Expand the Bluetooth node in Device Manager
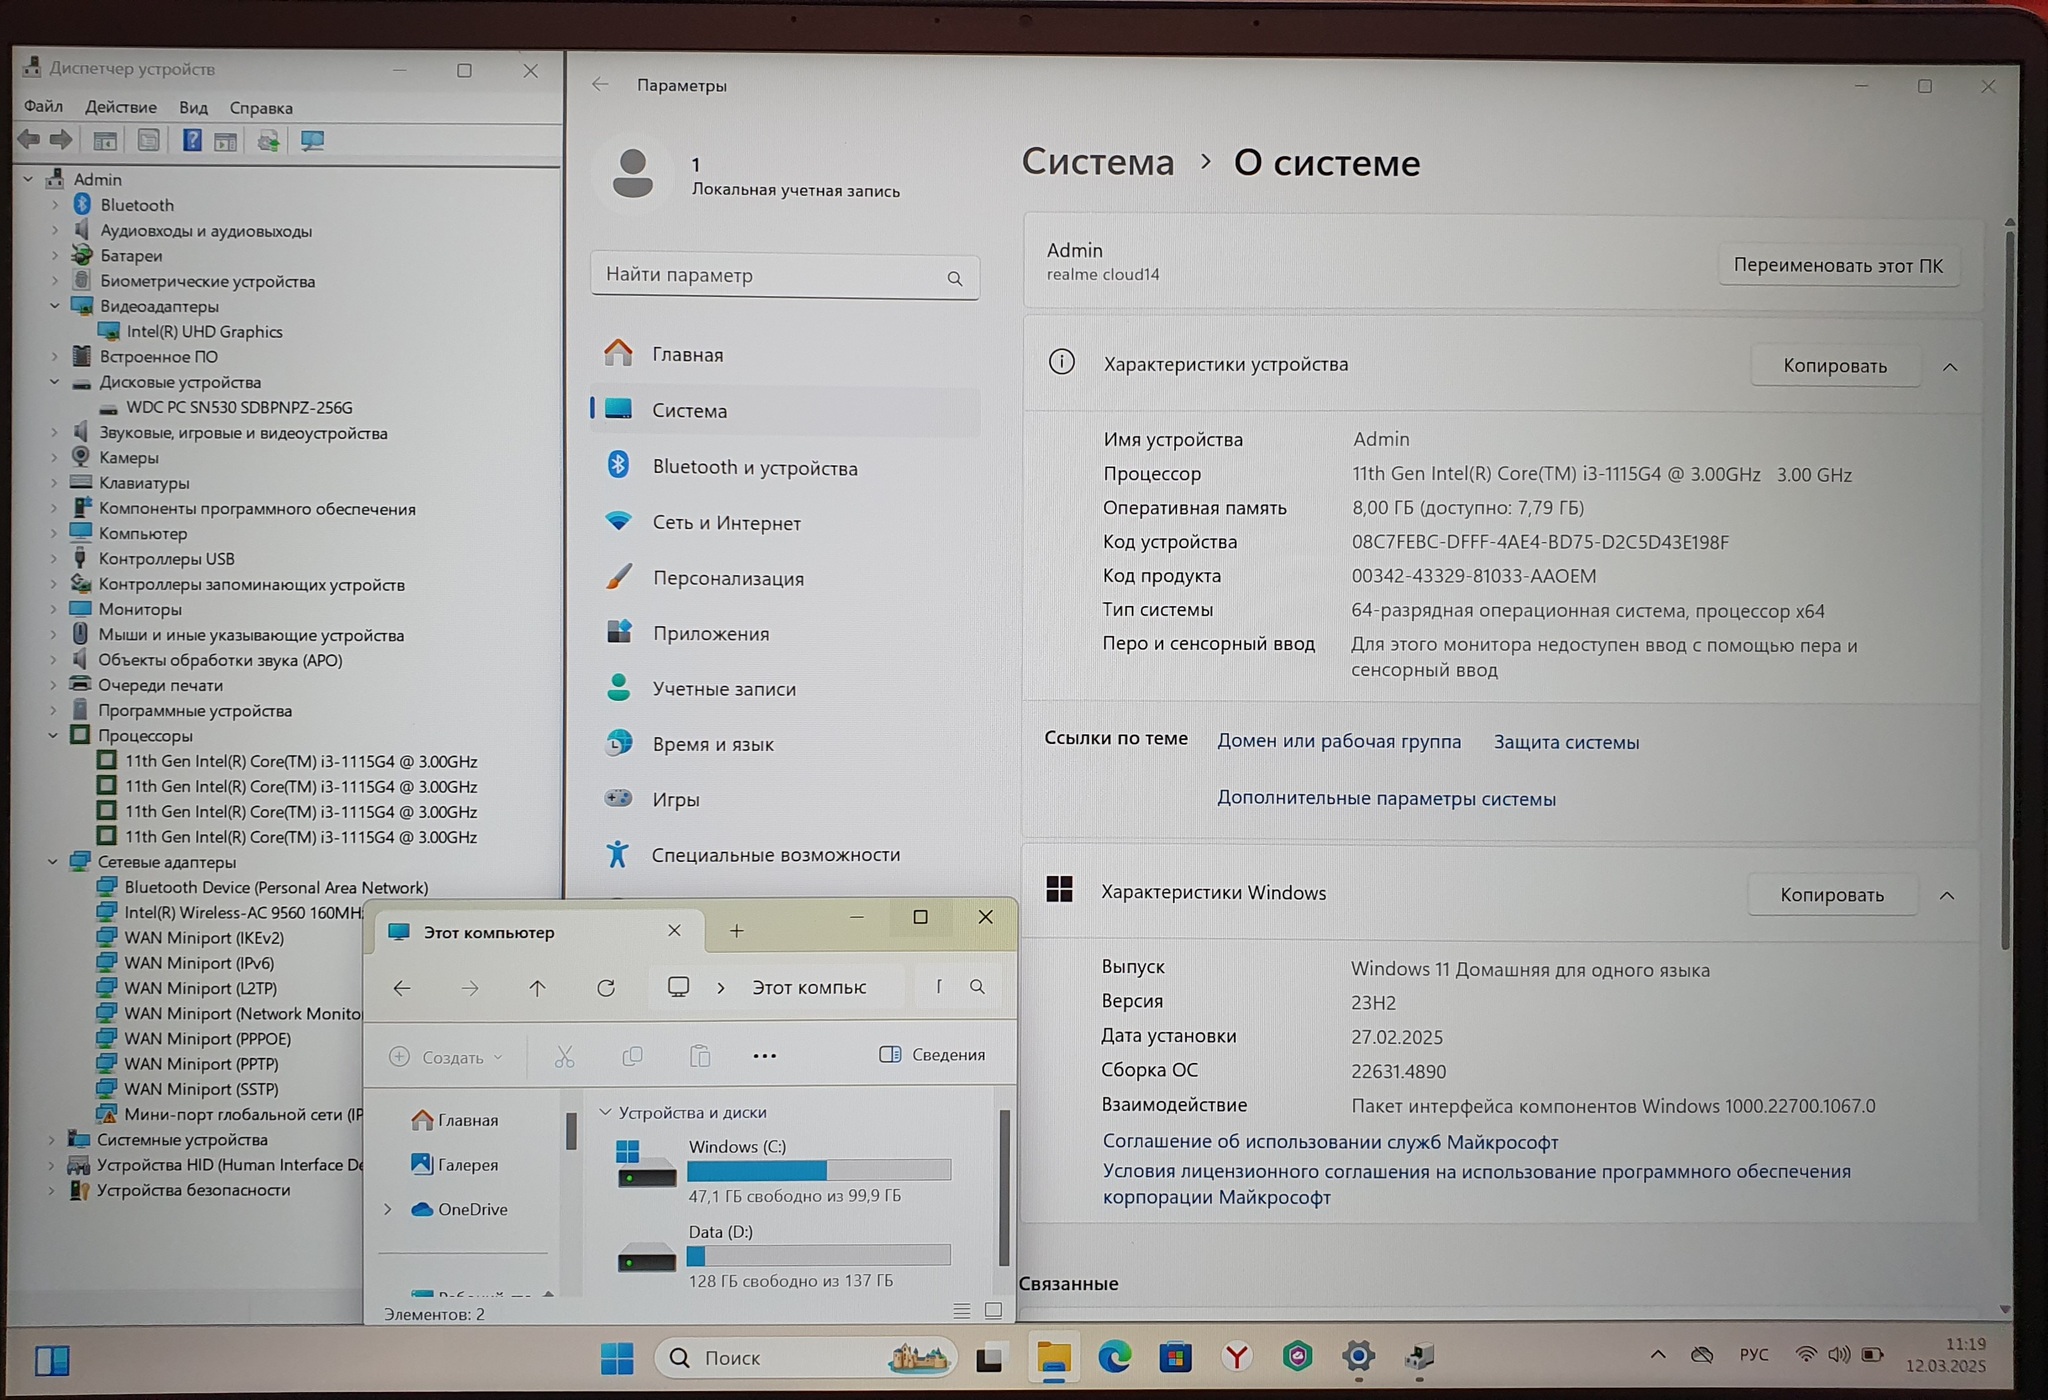Screen dimensions: 2048x1400 55,205
